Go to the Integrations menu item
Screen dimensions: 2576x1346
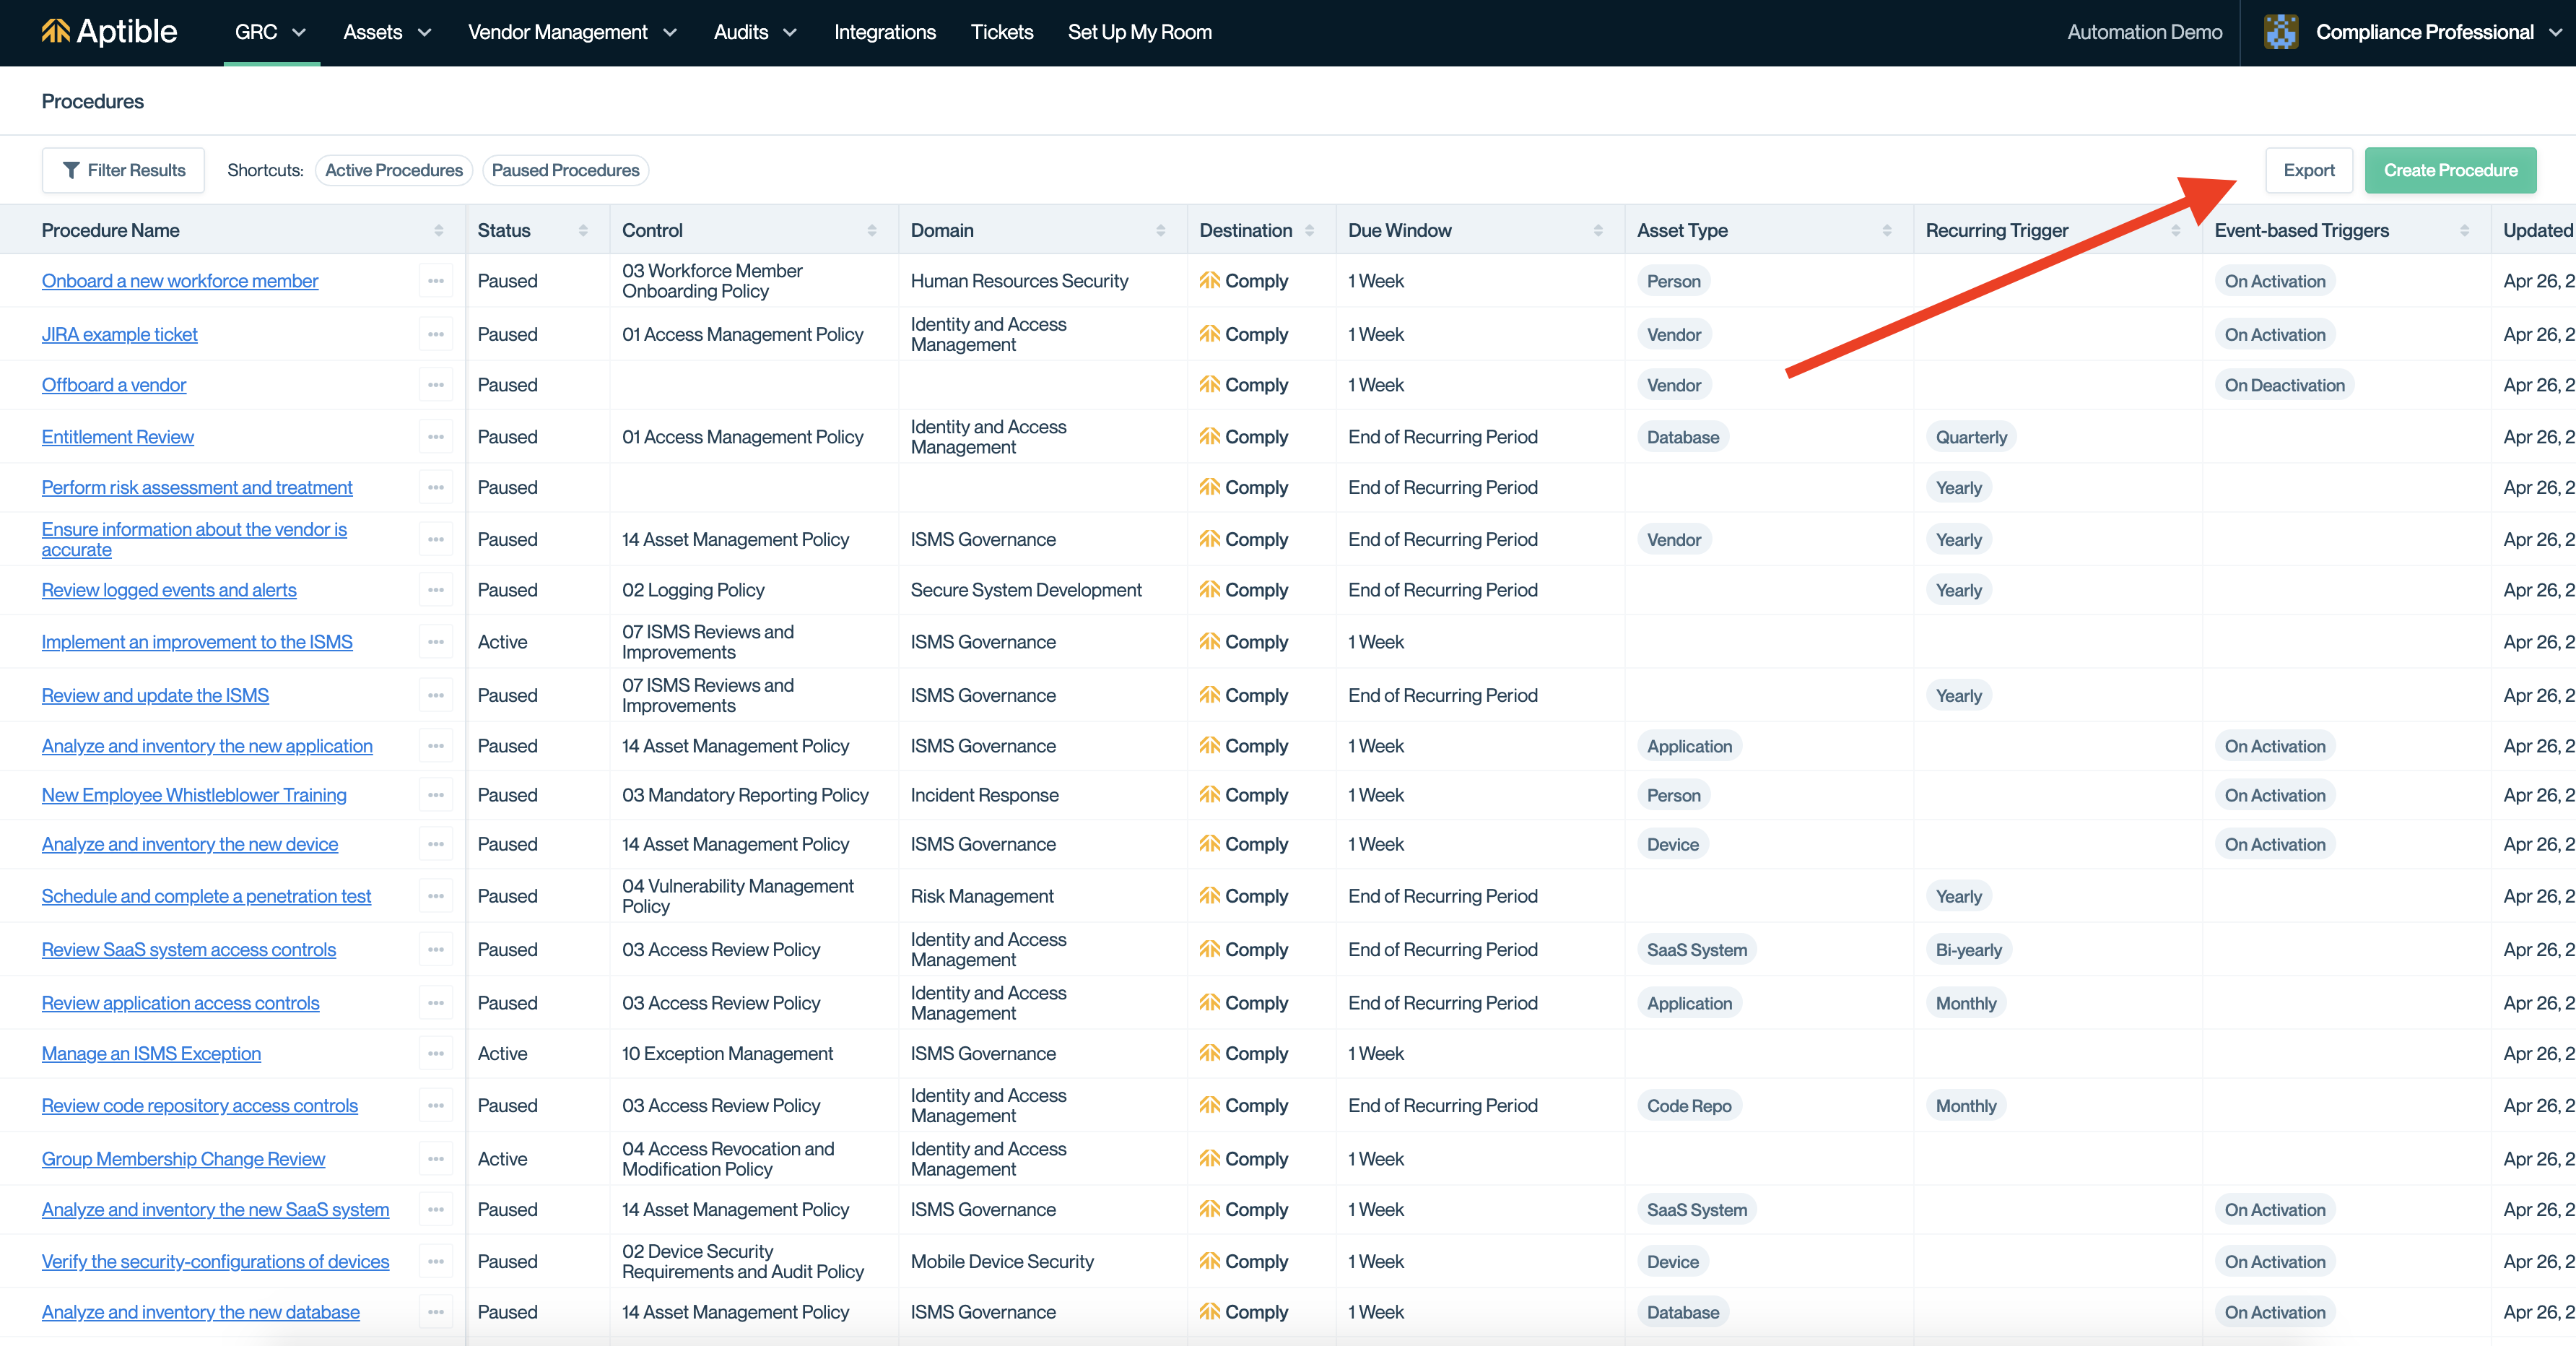885,32
